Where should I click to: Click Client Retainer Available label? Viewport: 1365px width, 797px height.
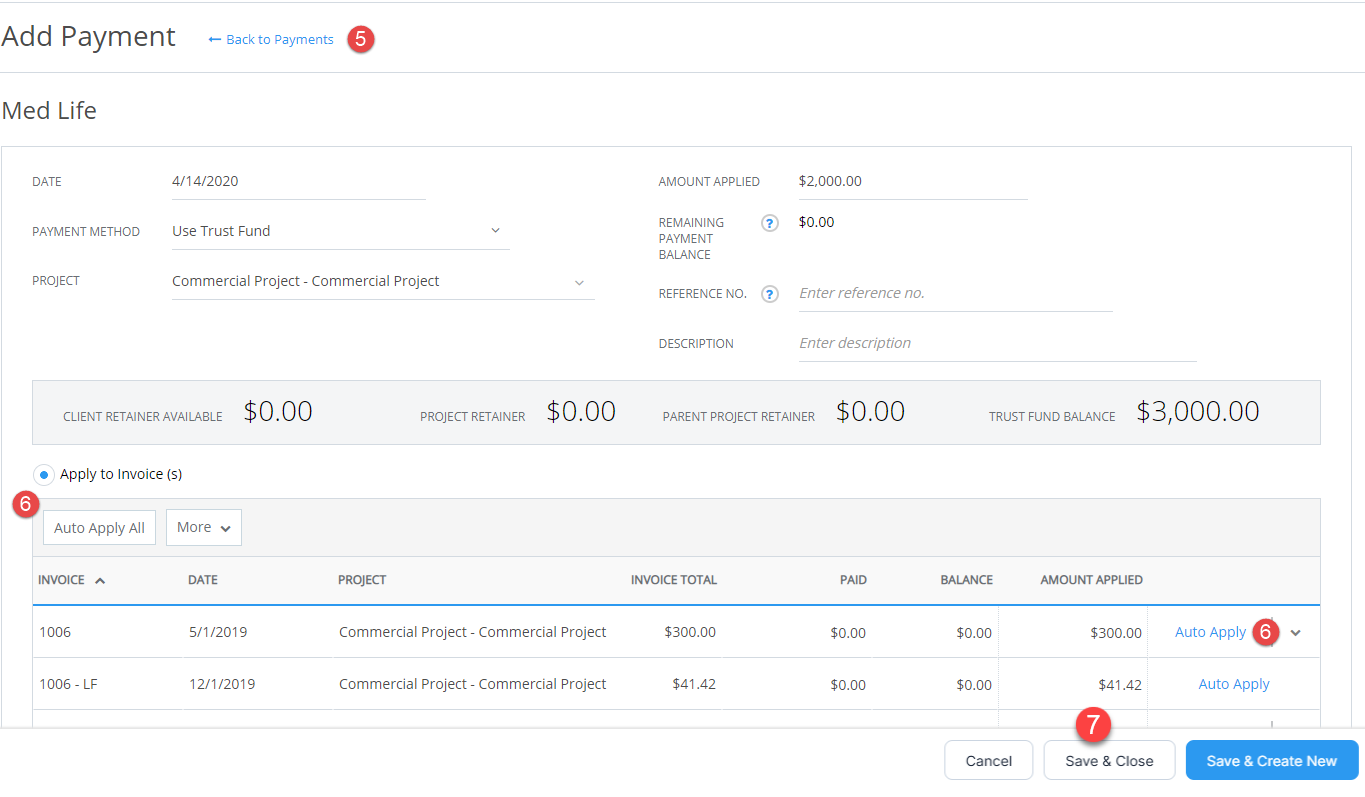[x=143, y=417]
